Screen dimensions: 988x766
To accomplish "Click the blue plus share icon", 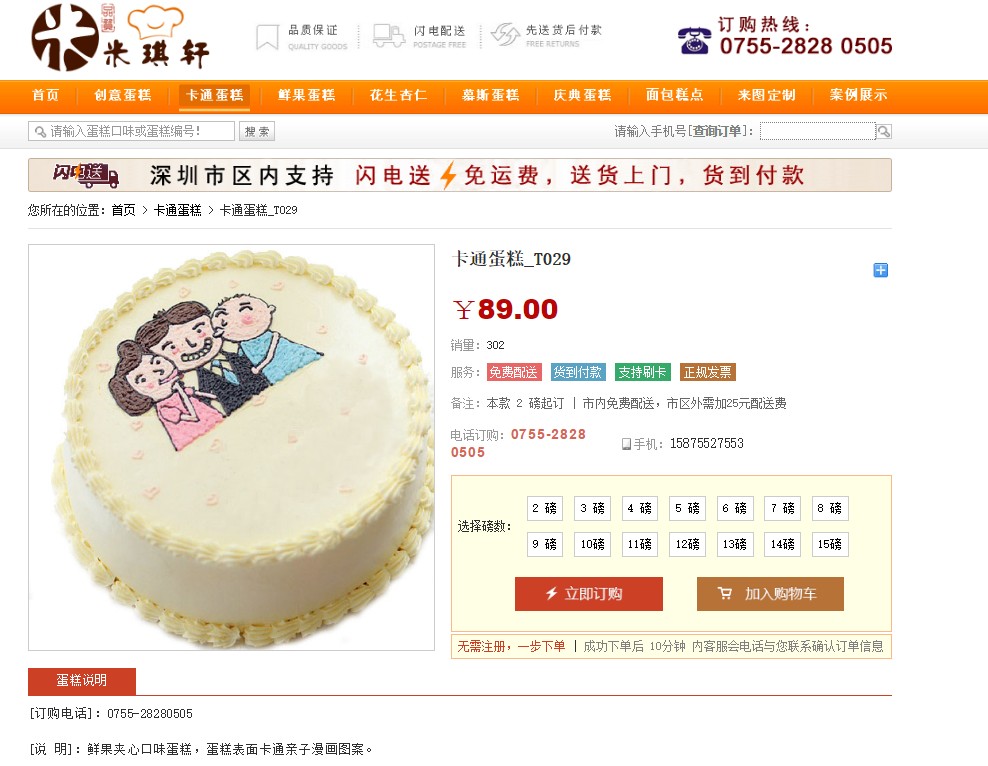I will click(880, 270).
